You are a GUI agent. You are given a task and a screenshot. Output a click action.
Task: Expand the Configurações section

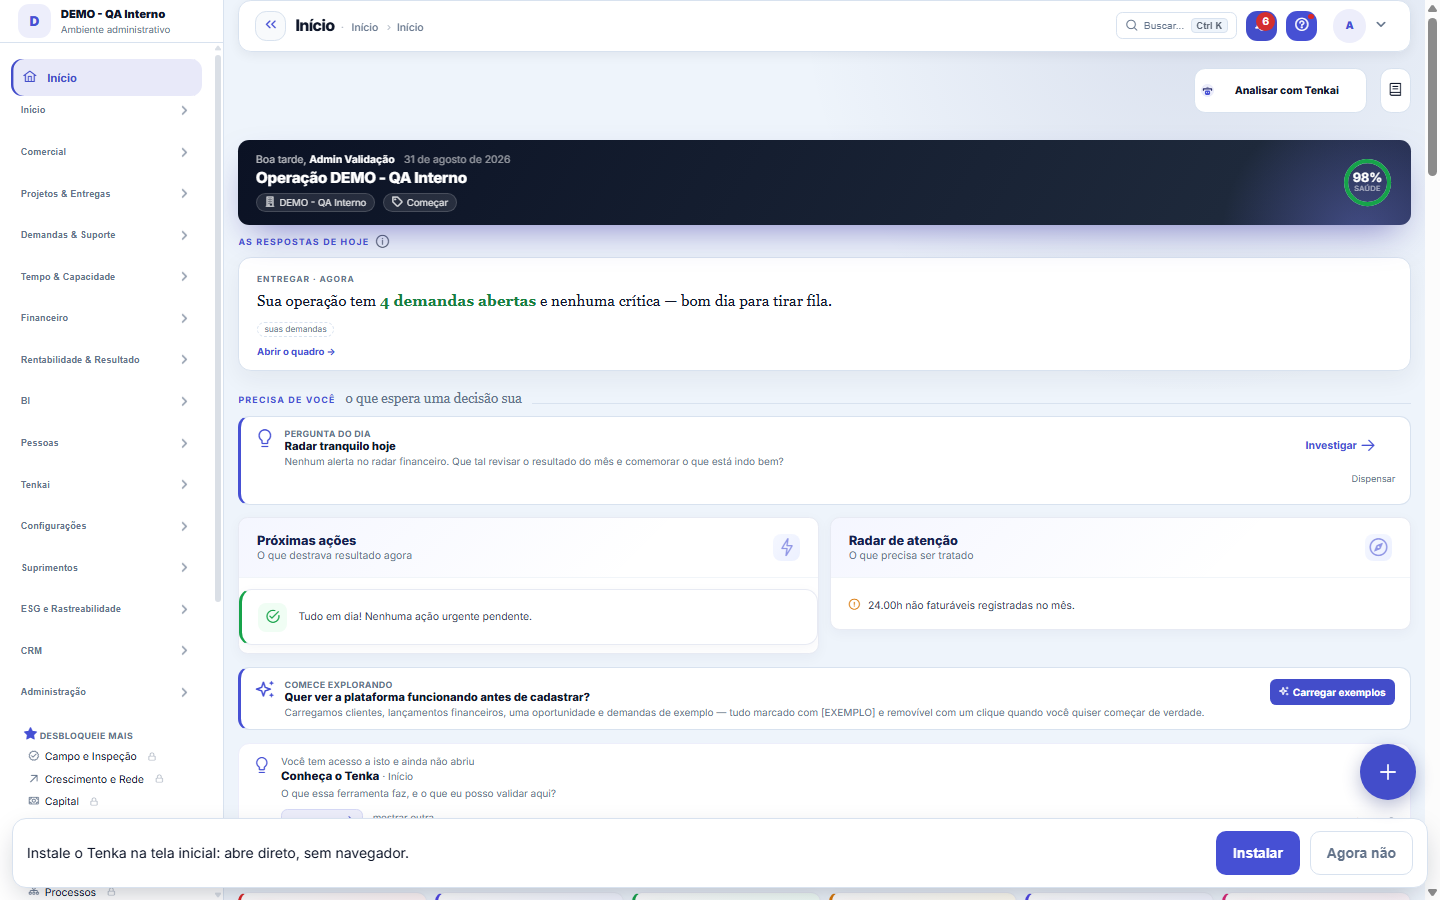pyautogui.click(x=104, y=526)
